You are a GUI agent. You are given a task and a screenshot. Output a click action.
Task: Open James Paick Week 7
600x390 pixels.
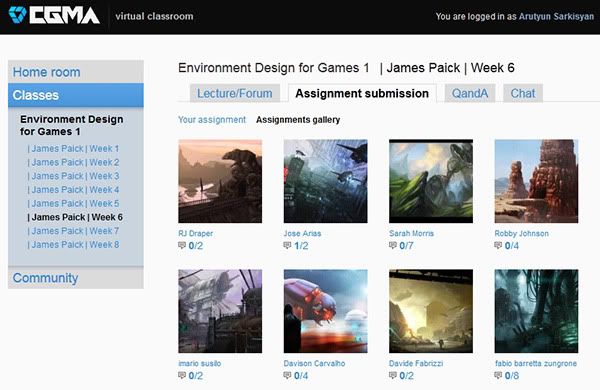click(x=73, y=231)
